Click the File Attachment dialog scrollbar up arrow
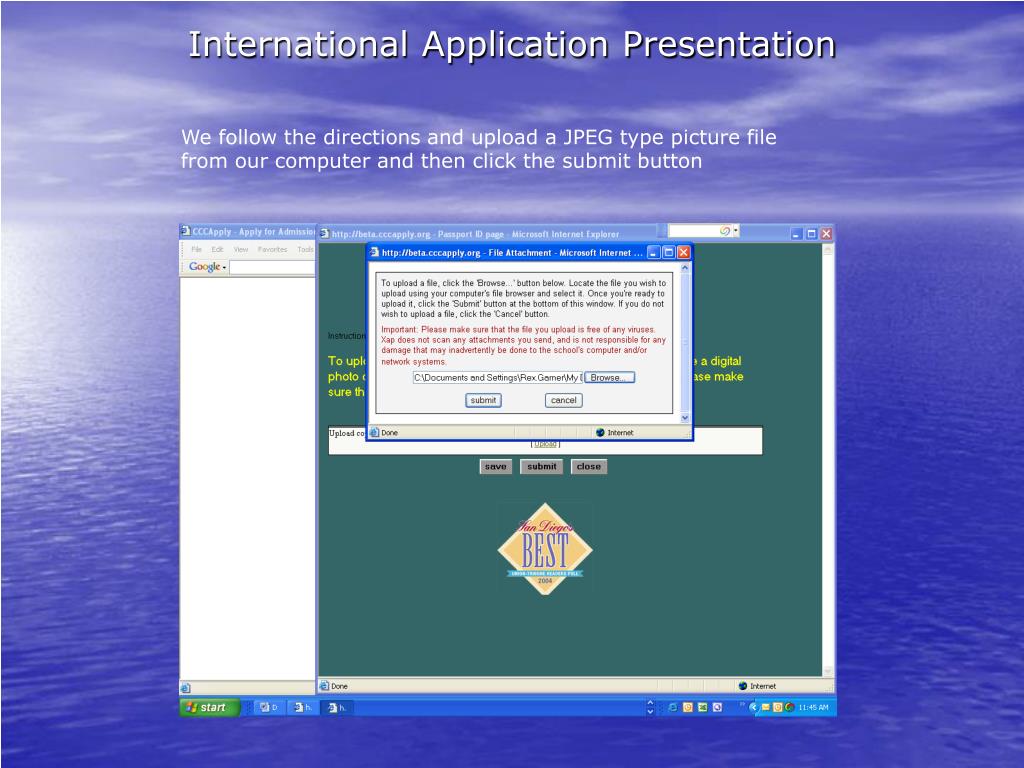Screen dimensions: 1024x768 click(x=685, y=268)
